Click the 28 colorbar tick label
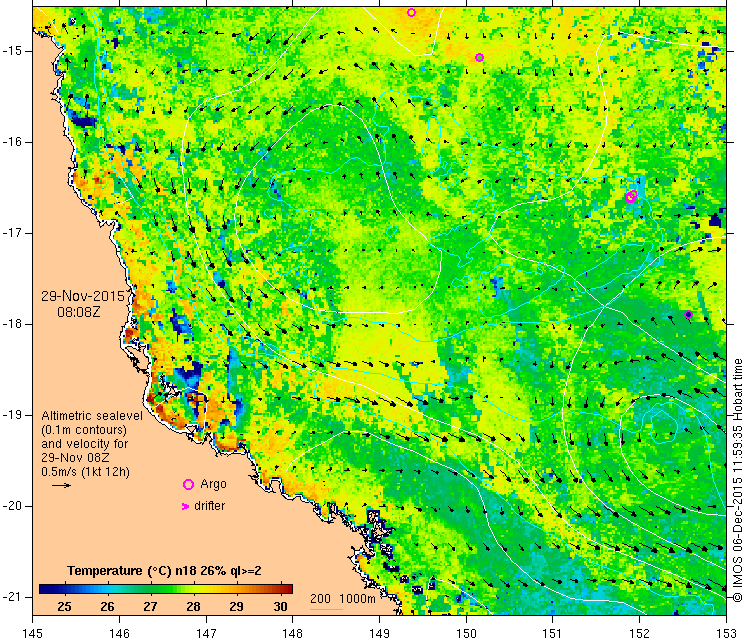This screenshot has height=640, width=750. [193, 607]
